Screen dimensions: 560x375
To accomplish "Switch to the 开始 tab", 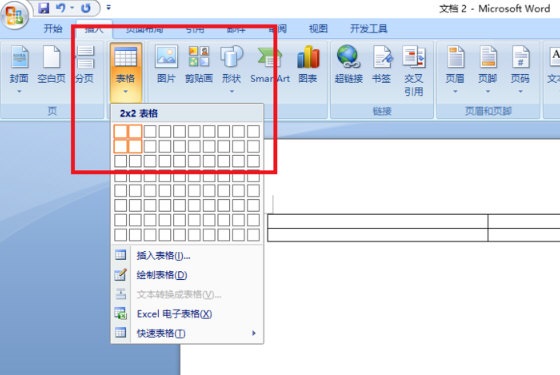I will coord(53,29).
